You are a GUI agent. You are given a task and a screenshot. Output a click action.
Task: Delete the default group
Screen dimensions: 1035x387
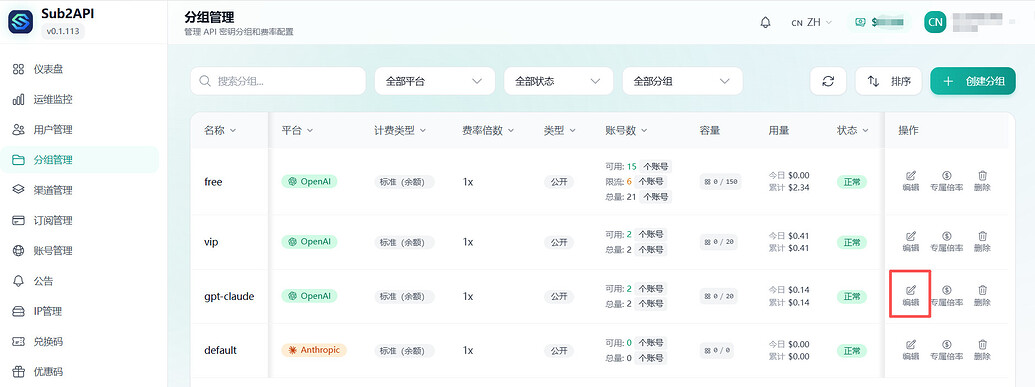[982, 350]
